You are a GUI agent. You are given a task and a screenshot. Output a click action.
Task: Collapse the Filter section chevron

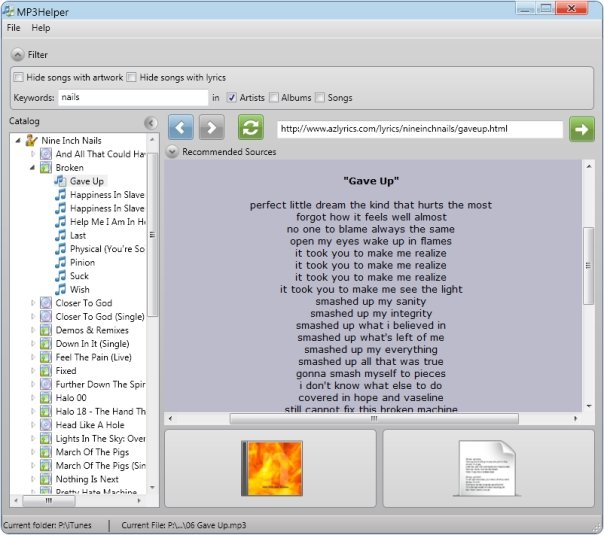(18, 55)
